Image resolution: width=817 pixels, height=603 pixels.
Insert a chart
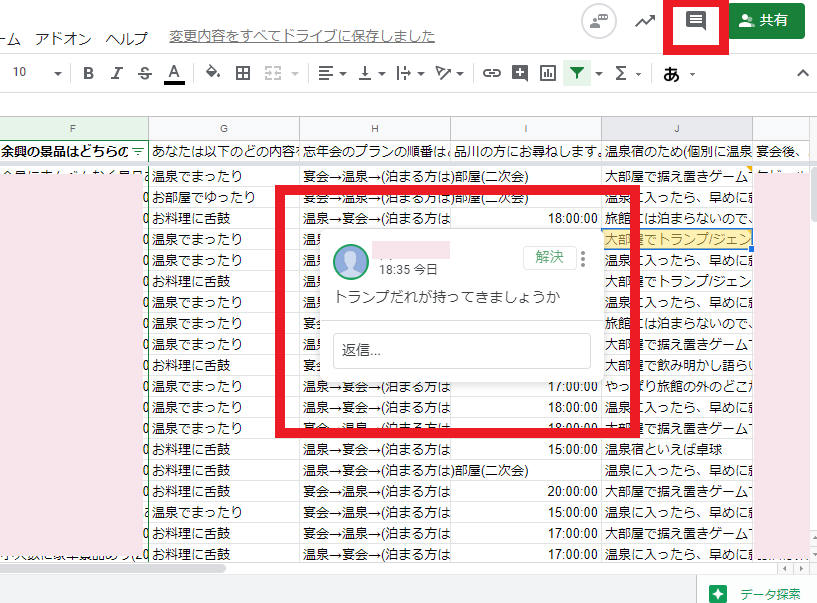point(548,73)
